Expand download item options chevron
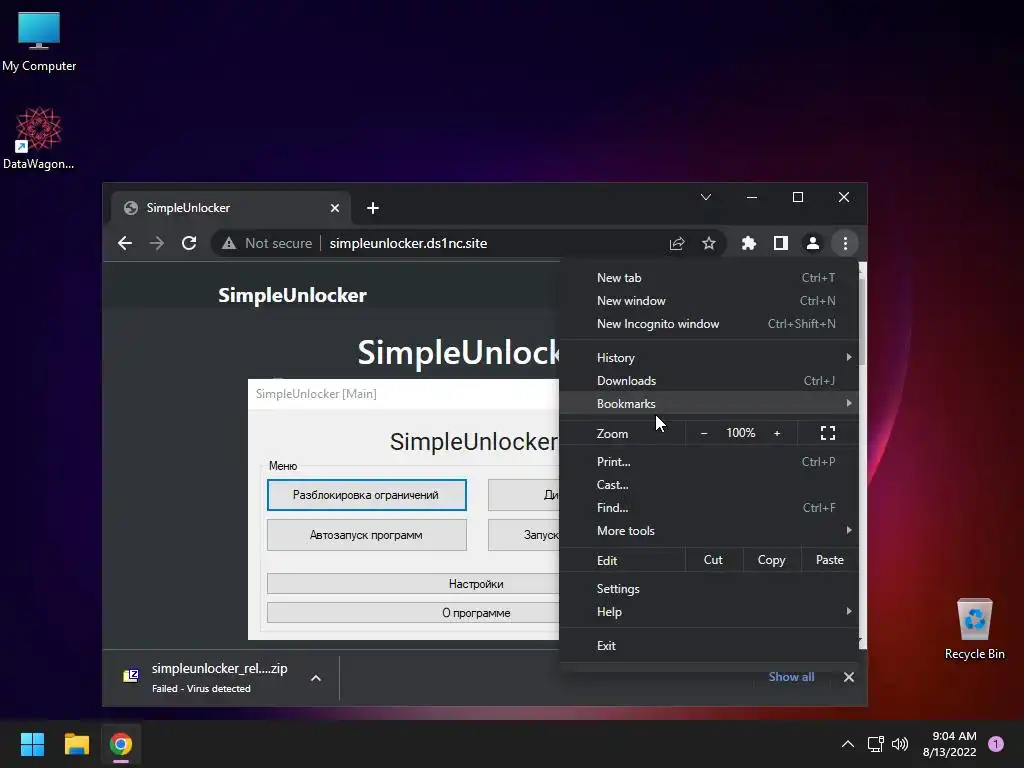The image size is (1024, 768). [316, 678]
